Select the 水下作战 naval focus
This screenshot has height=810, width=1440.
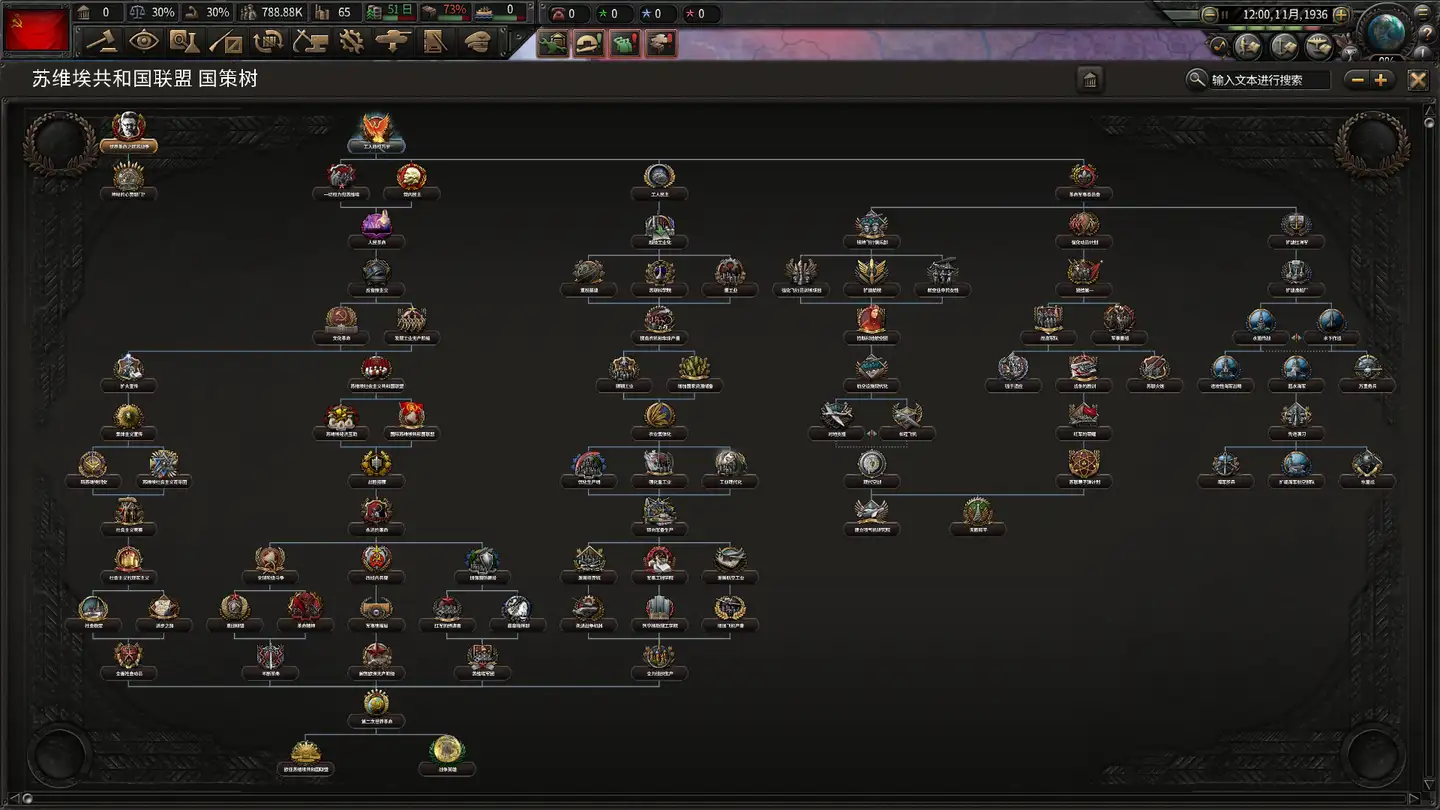1331,320
